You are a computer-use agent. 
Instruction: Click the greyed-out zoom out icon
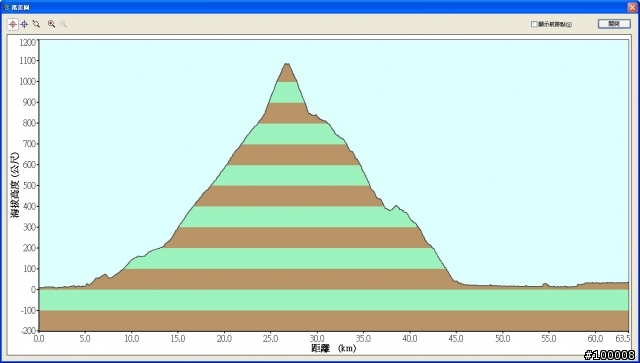tap(63, 24)
